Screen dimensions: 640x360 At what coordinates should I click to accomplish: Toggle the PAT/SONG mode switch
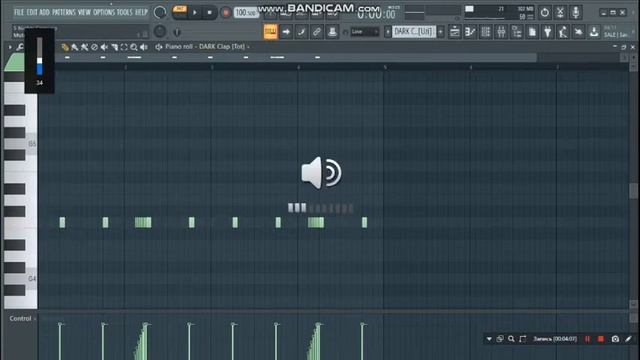(x=179, y=12)
